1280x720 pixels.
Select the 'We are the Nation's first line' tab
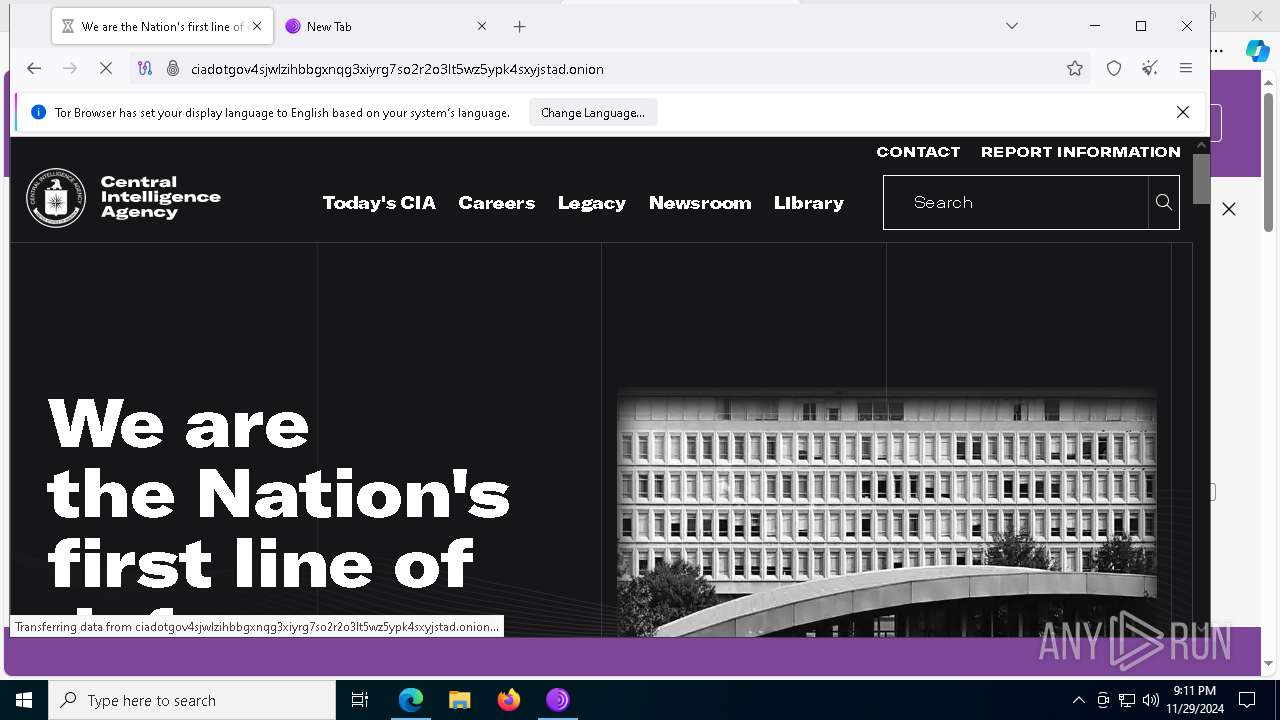[x=162, y=27]
